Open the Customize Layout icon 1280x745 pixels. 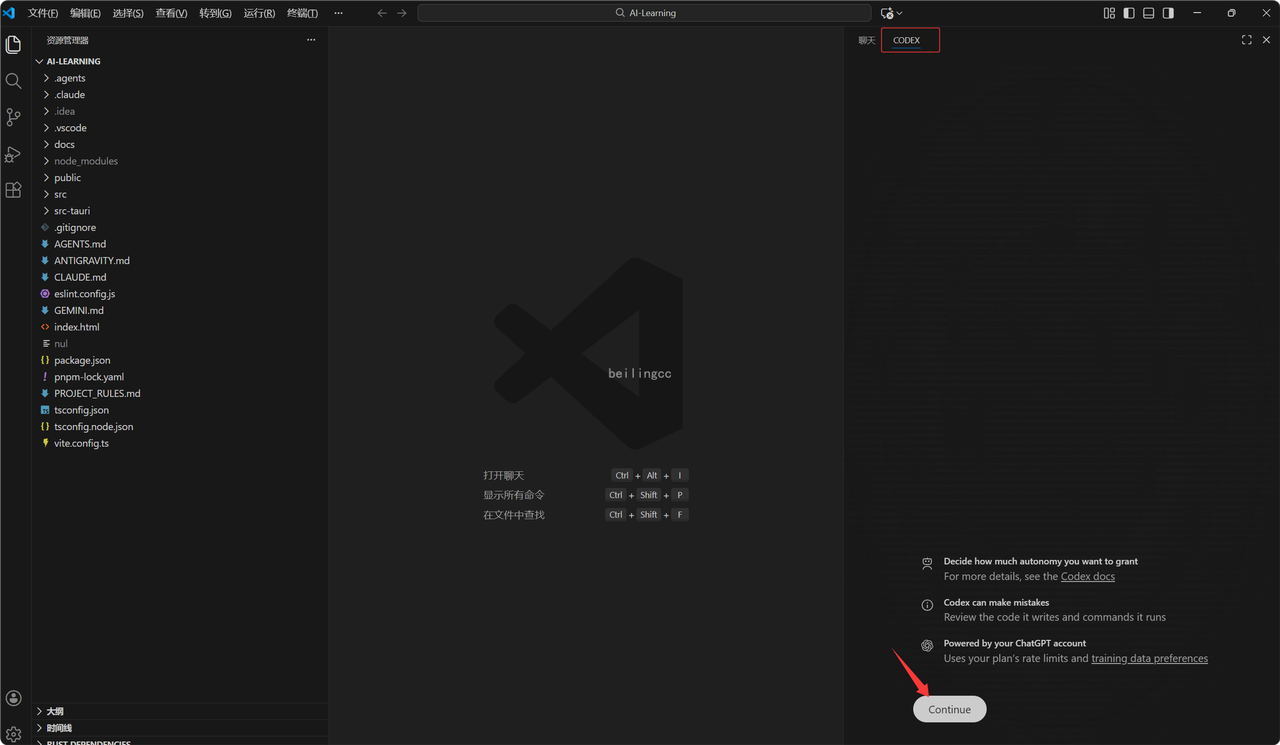pos(1109,13)
